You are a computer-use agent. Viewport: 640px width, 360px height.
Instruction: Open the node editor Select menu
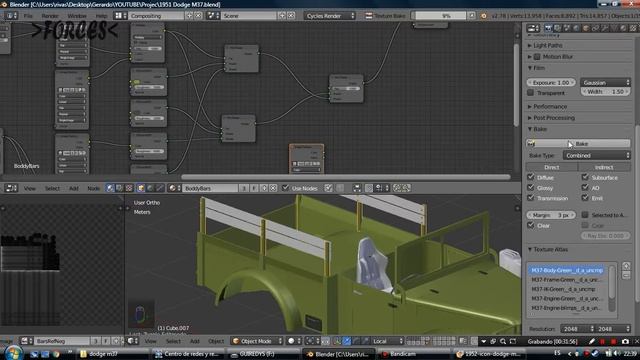(x=52, y=188)
